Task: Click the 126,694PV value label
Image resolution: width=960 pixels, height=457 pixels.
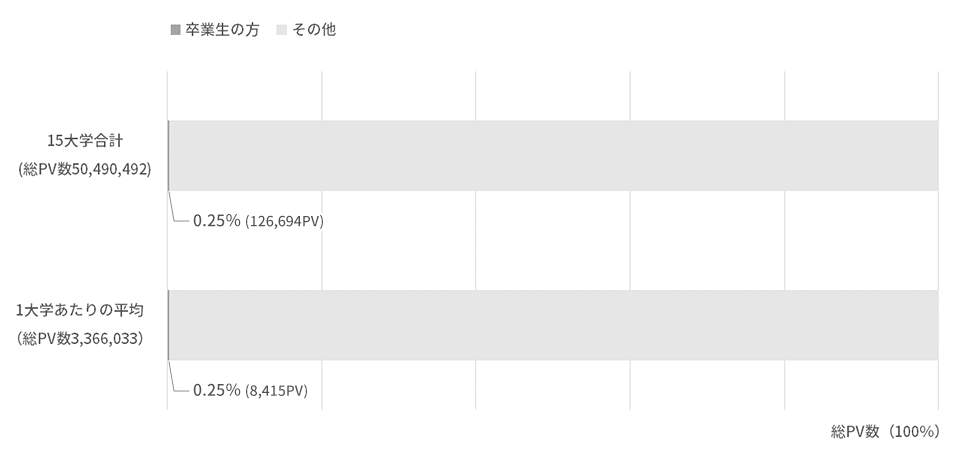Action: (x=284, y=222)
